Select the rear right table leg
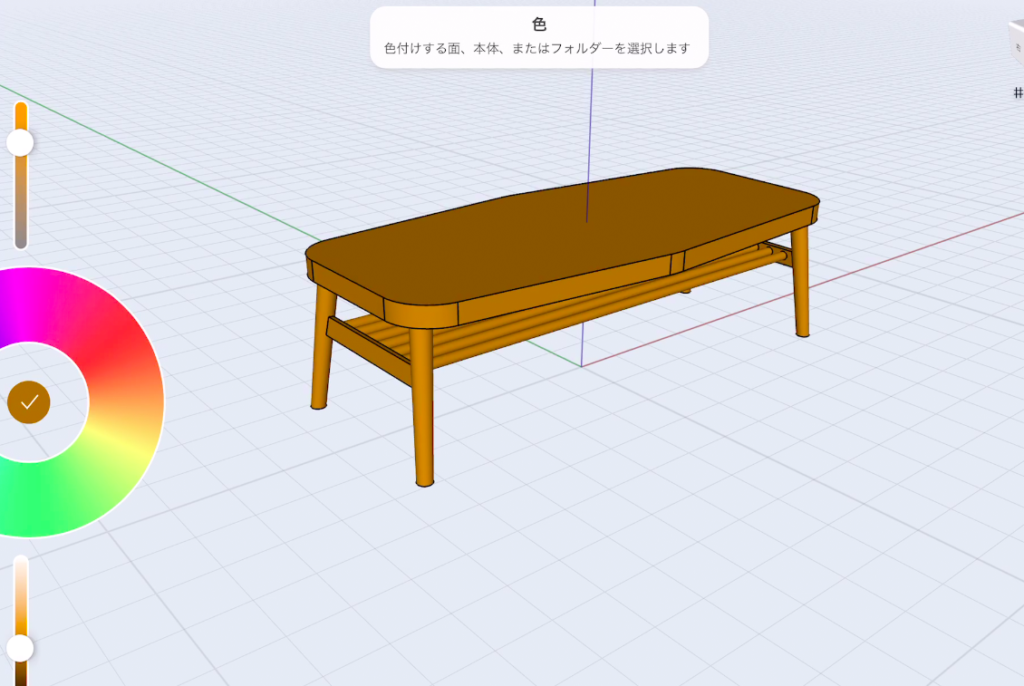1024x686 pixels. 801,282
